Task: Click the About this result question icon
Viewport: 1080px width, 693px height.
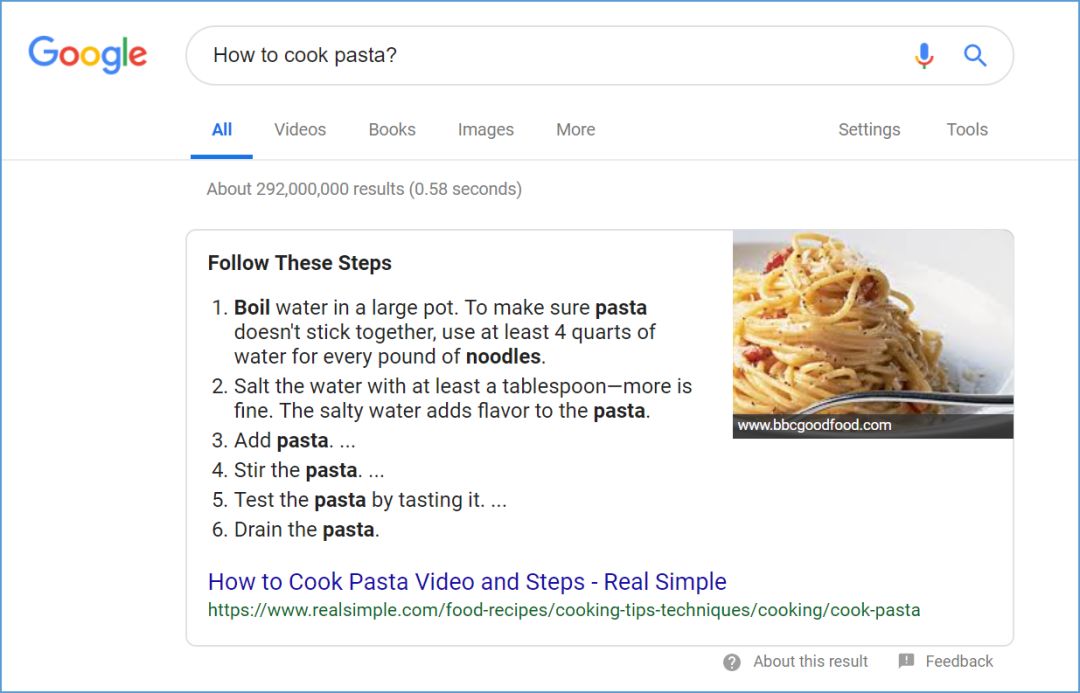Action: click(732, 662)
